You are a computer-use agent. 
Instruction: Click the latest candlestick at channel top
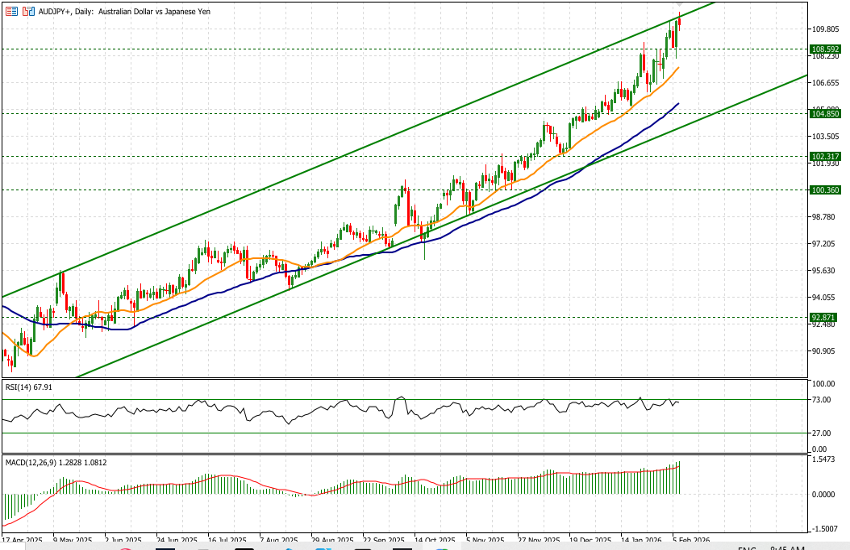pyautogui.click(x=679, y=23)
